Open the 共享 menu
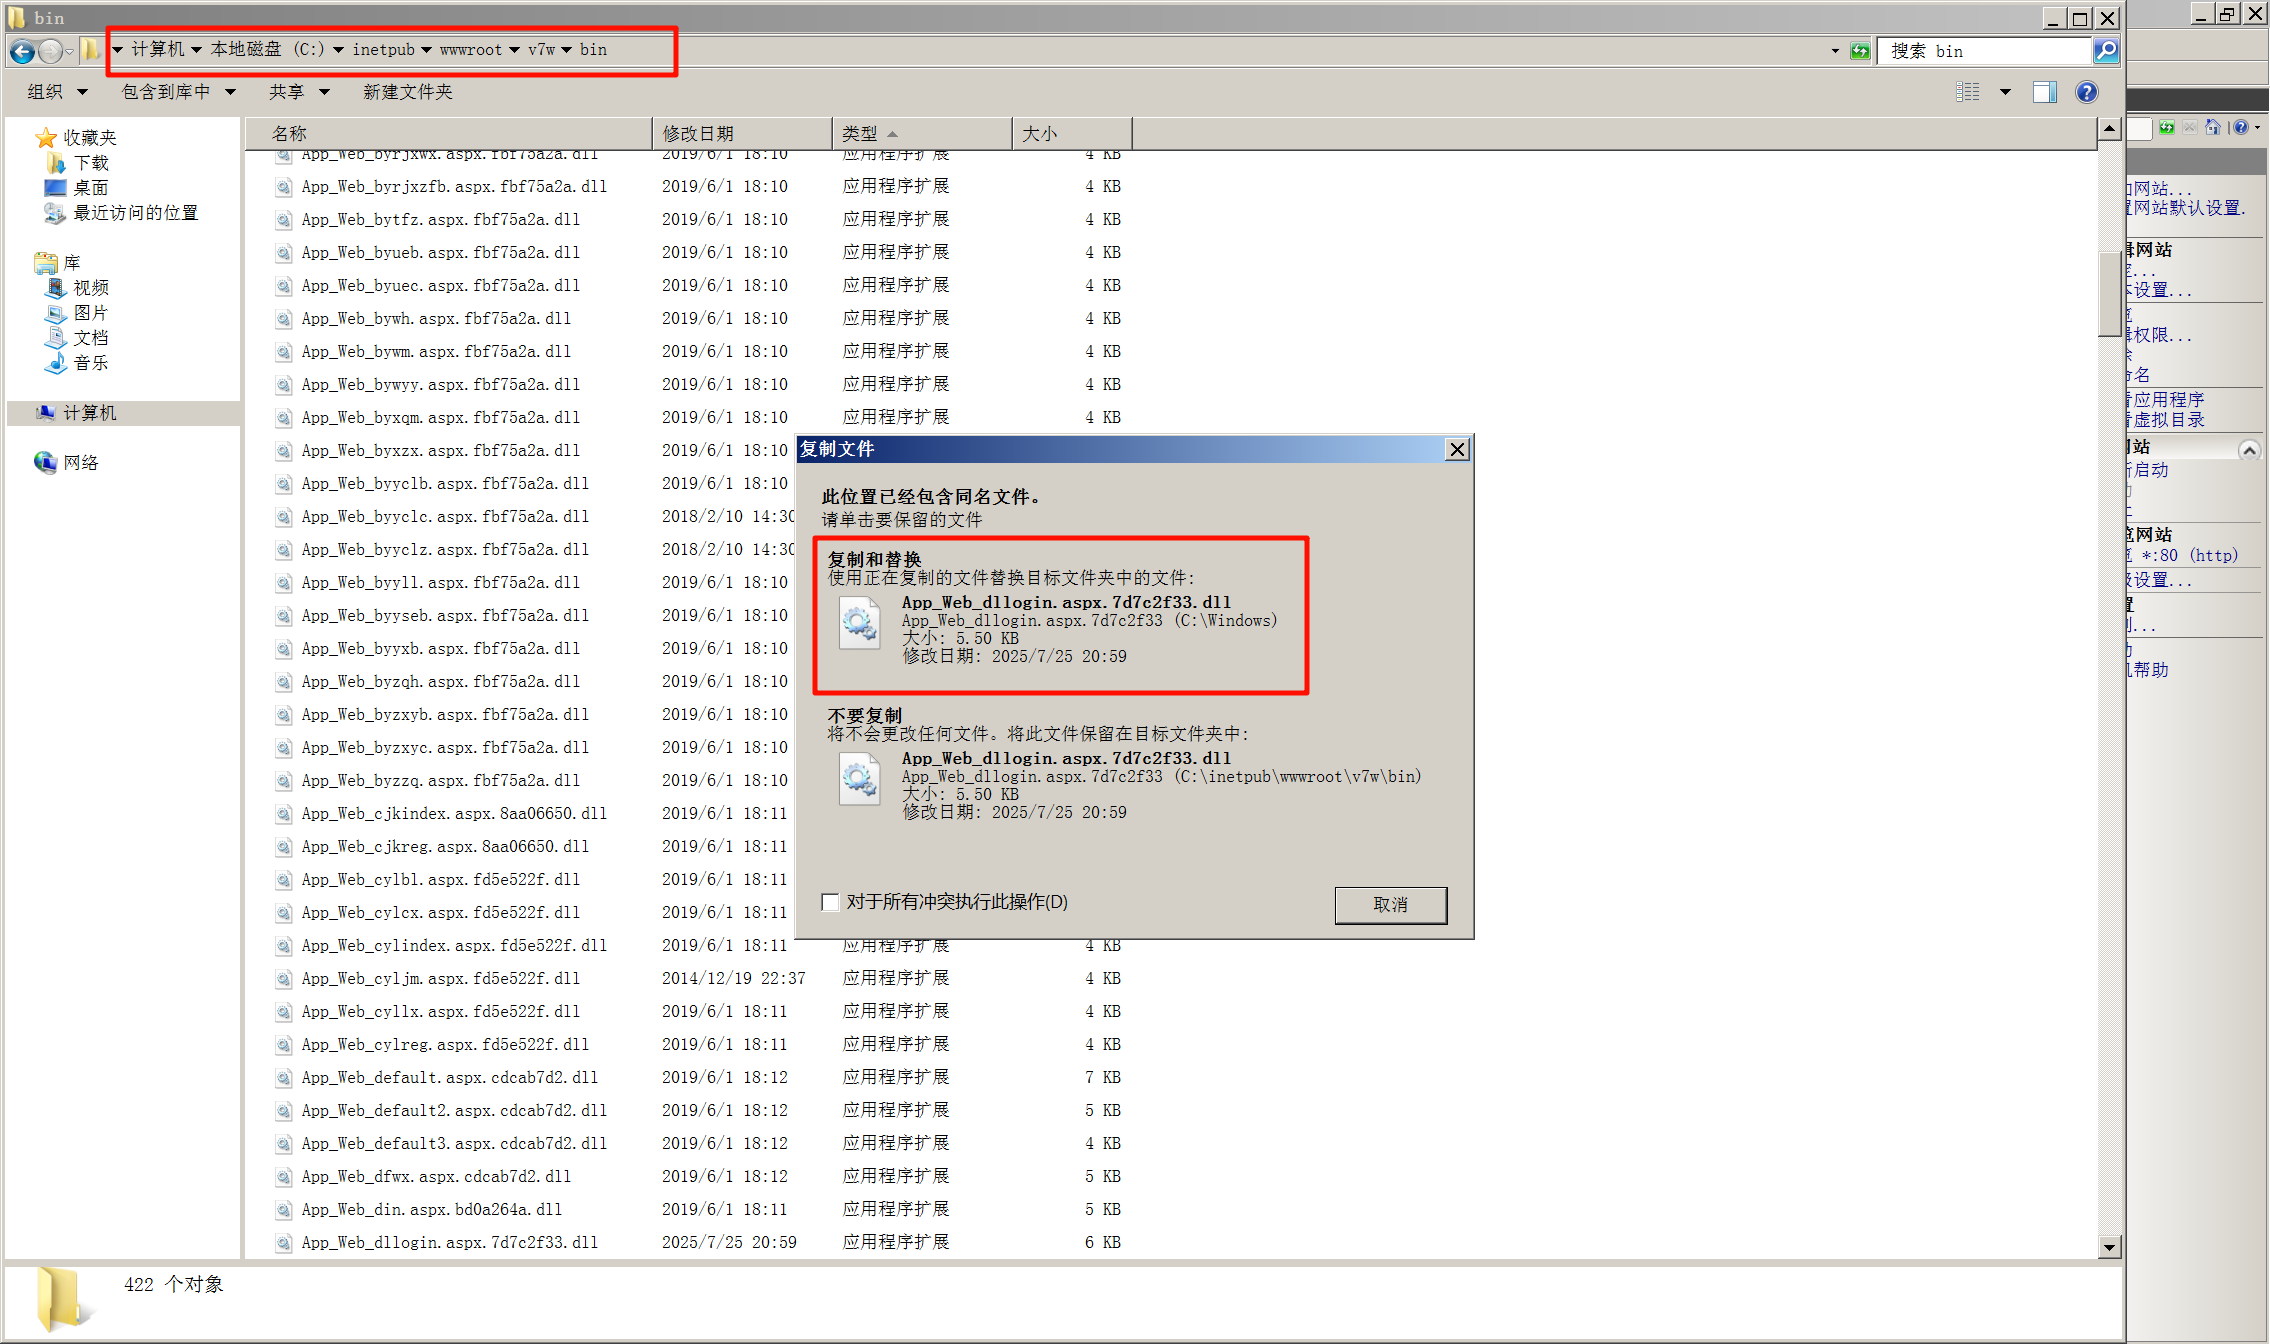 [x=298, y=92]
